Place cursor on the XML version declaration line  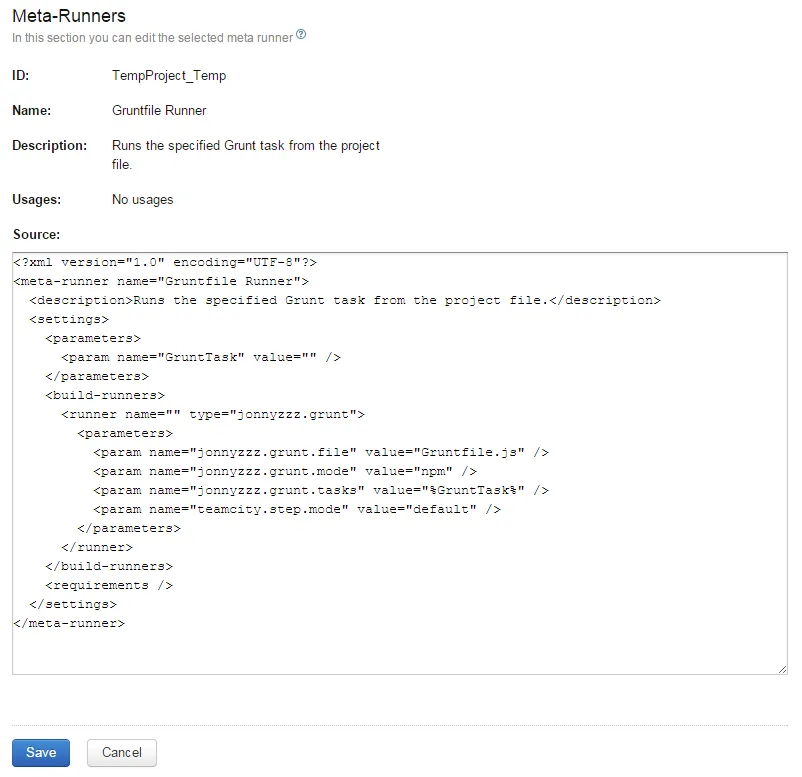(x=165, y=263)
